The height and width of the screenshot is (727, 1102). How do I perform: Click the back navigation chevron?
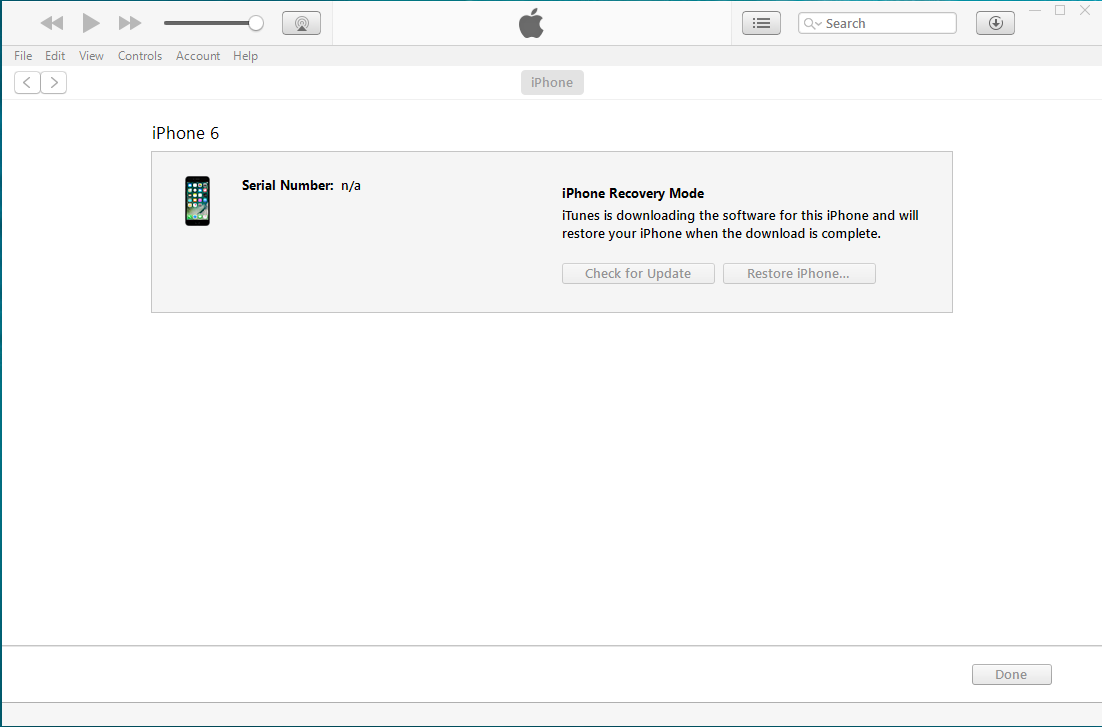[26, 82]
